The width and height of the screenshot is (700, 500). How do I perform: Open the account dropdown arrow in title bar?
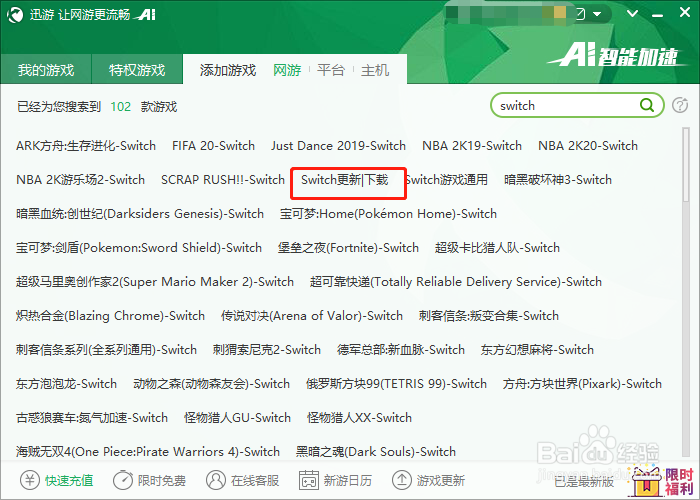597,14
